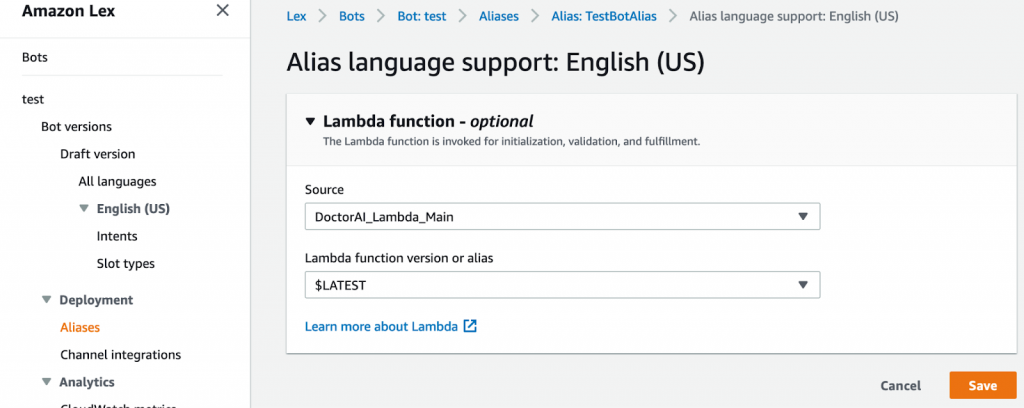
Task: Click the Amazon Lex sidebar title
Action: coord(69,11)
